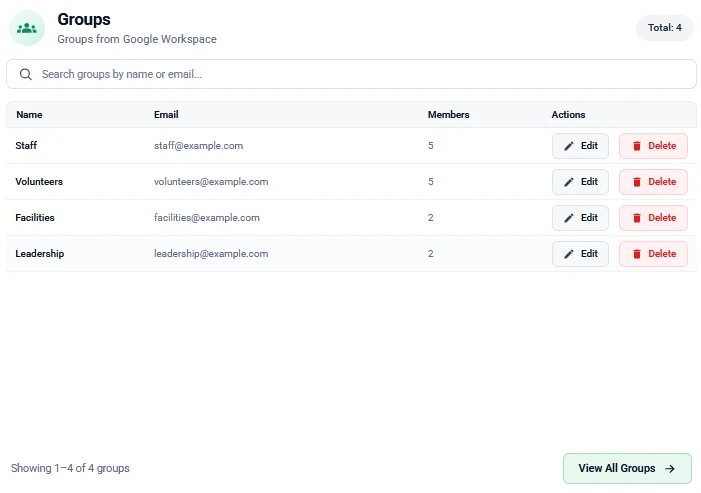Click the trash icon in Staff row
Viewport: 701px width, 493px height.
point(637,146)
